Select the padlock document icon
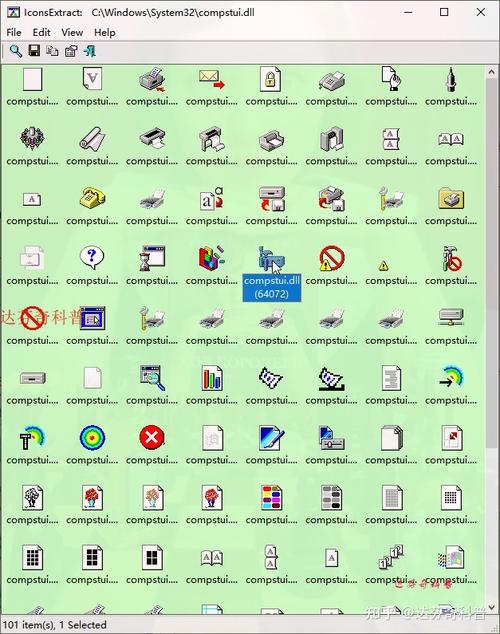The width and height of the screenshot is (500, 634). point(270,79)
